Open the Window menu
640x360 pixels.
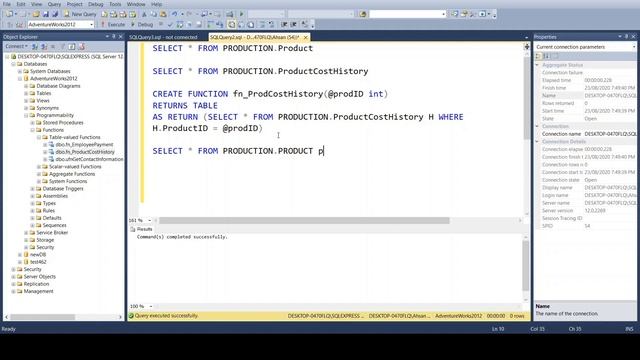point(136,4)
